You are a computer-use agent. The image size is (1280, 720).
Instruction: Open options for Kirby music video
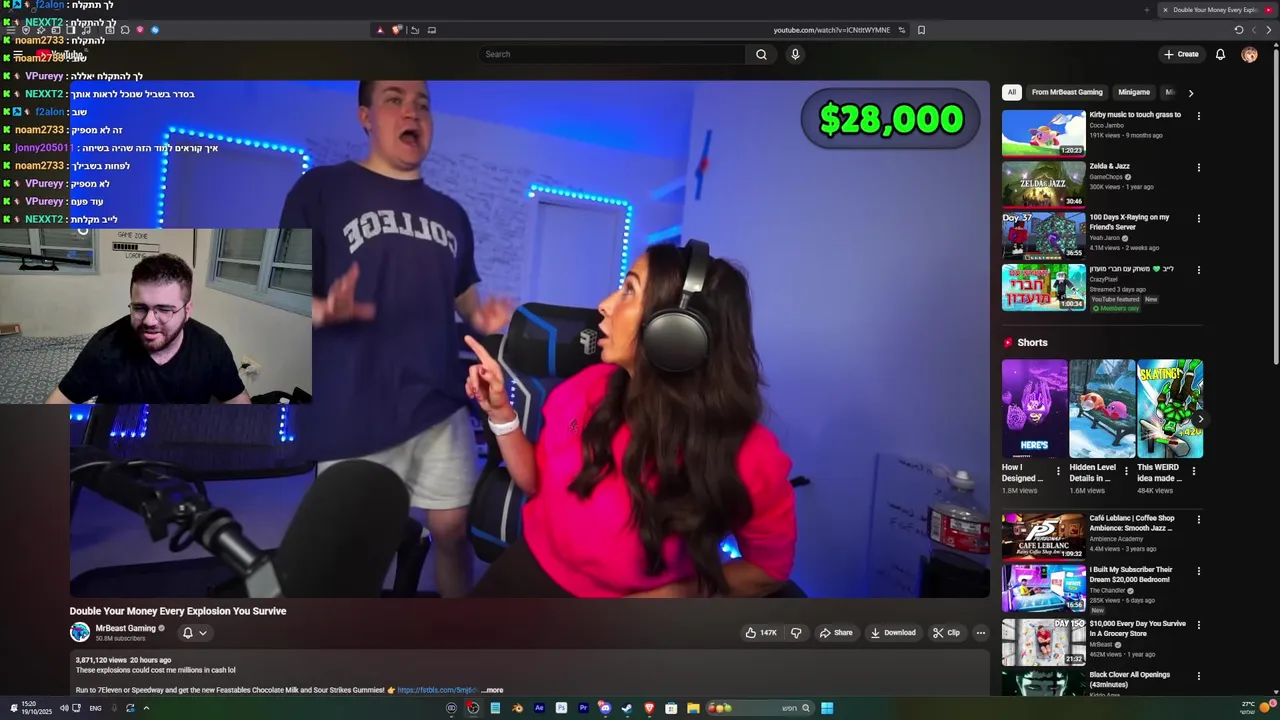point(1198,116)
